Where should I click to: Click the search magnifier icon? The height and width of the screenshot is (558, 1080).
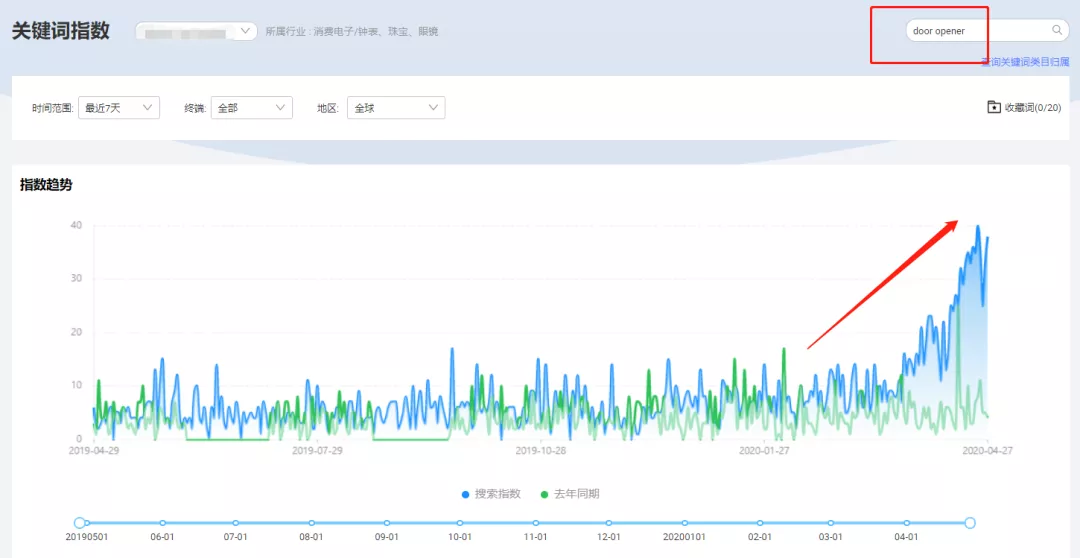pyautogui.click(x=1057, y=30)
